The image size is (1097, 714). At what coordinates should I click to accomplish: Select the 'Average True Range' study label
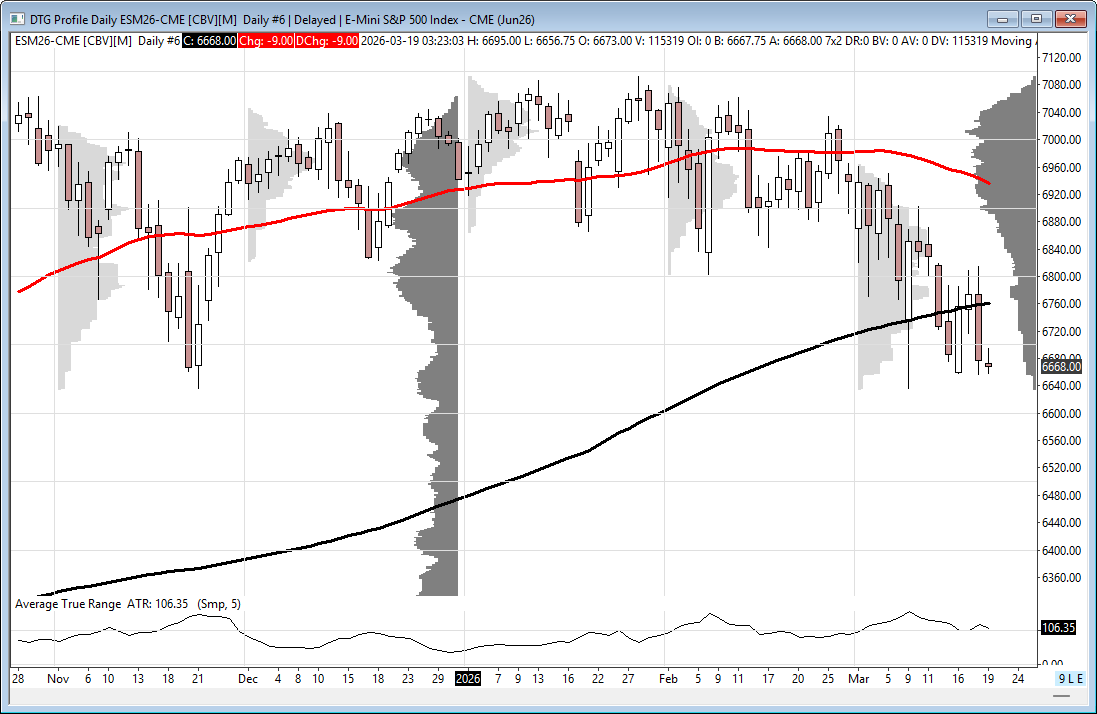[68, 604]
